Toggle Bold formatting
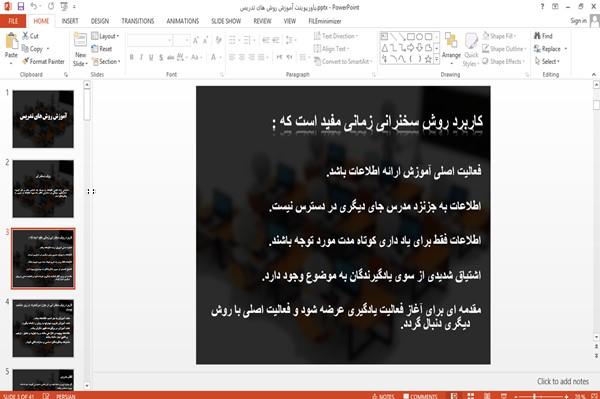The width and height of the screenshot is (600, 399). (x=131, y=57)
